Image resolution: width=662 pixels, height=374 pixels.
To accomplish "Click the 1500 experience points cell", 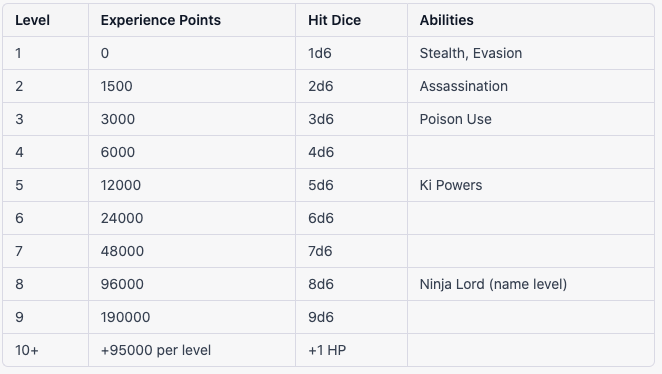I will pyautogui.click(x=192, y=86).
